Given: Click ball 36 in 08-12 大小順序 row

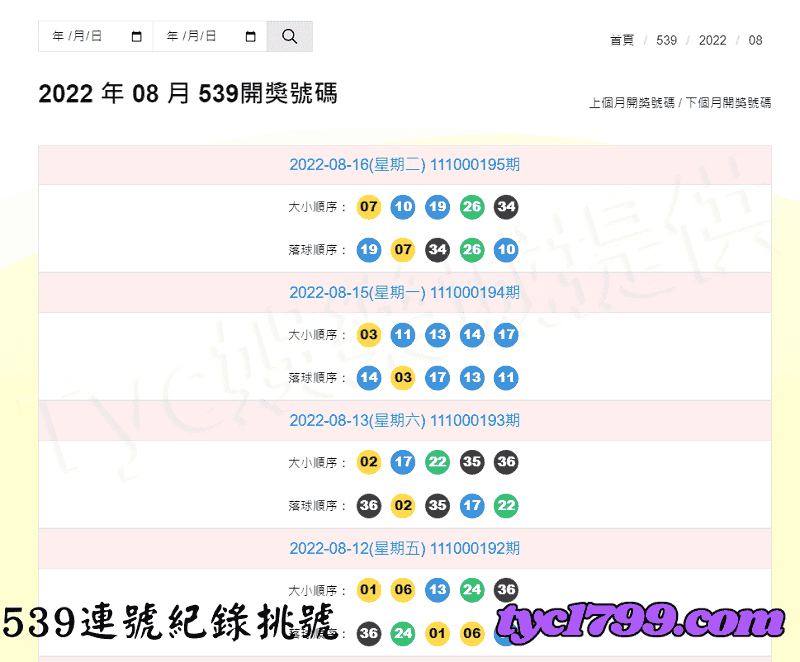Looking at the screenshot, I should pos(506,591).
